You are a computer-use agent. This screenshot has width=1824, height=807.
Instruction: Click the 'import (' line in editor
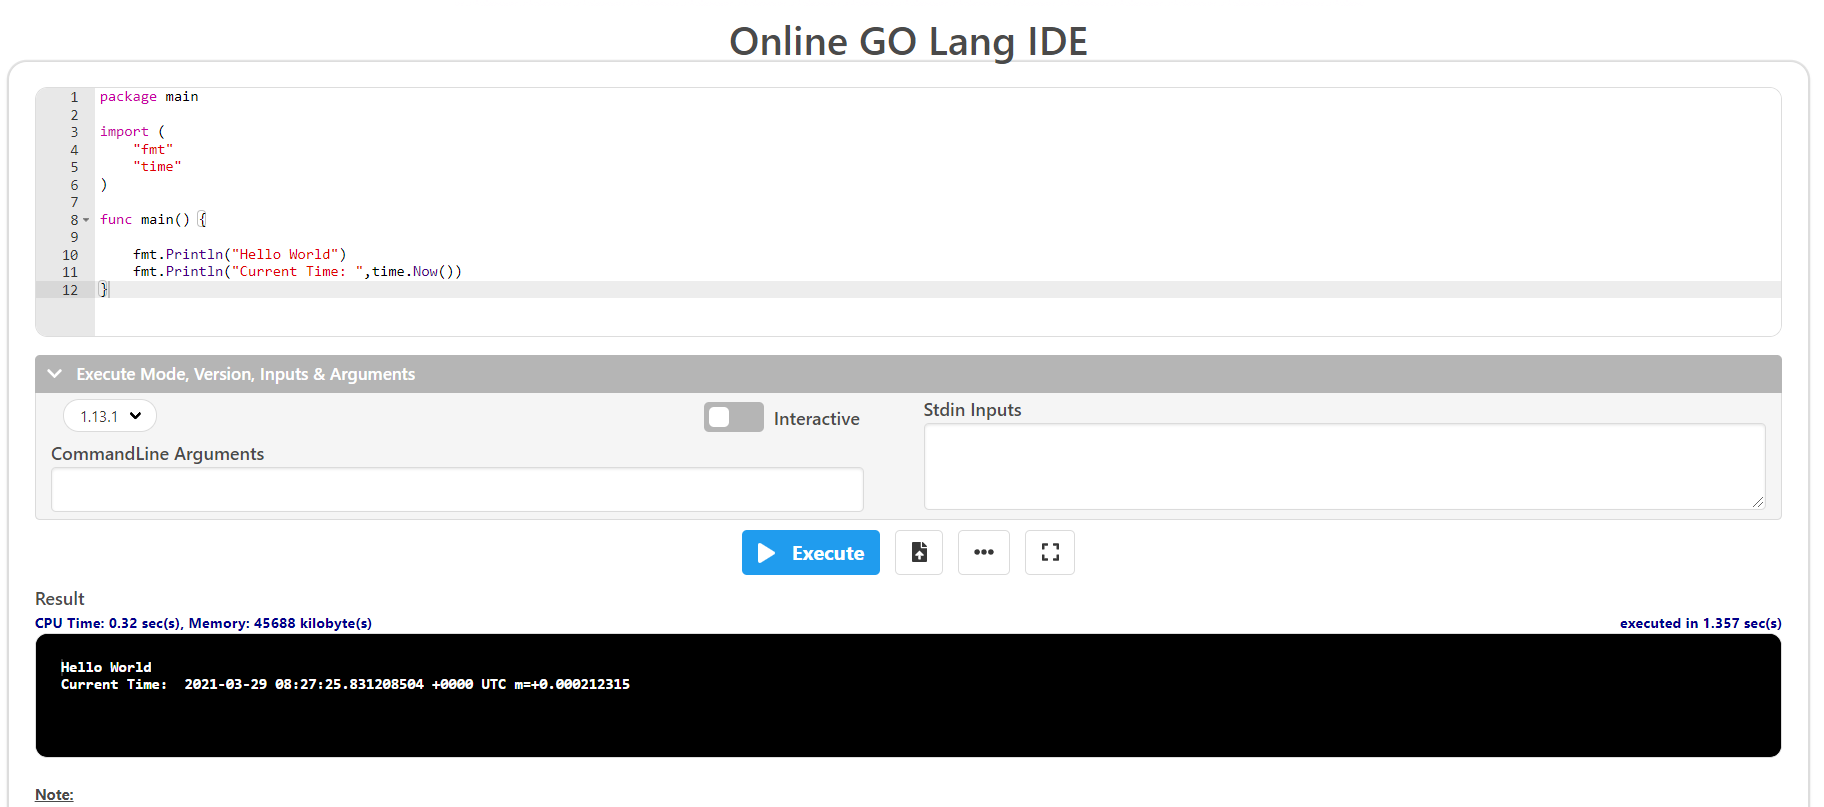pos(132,132)
